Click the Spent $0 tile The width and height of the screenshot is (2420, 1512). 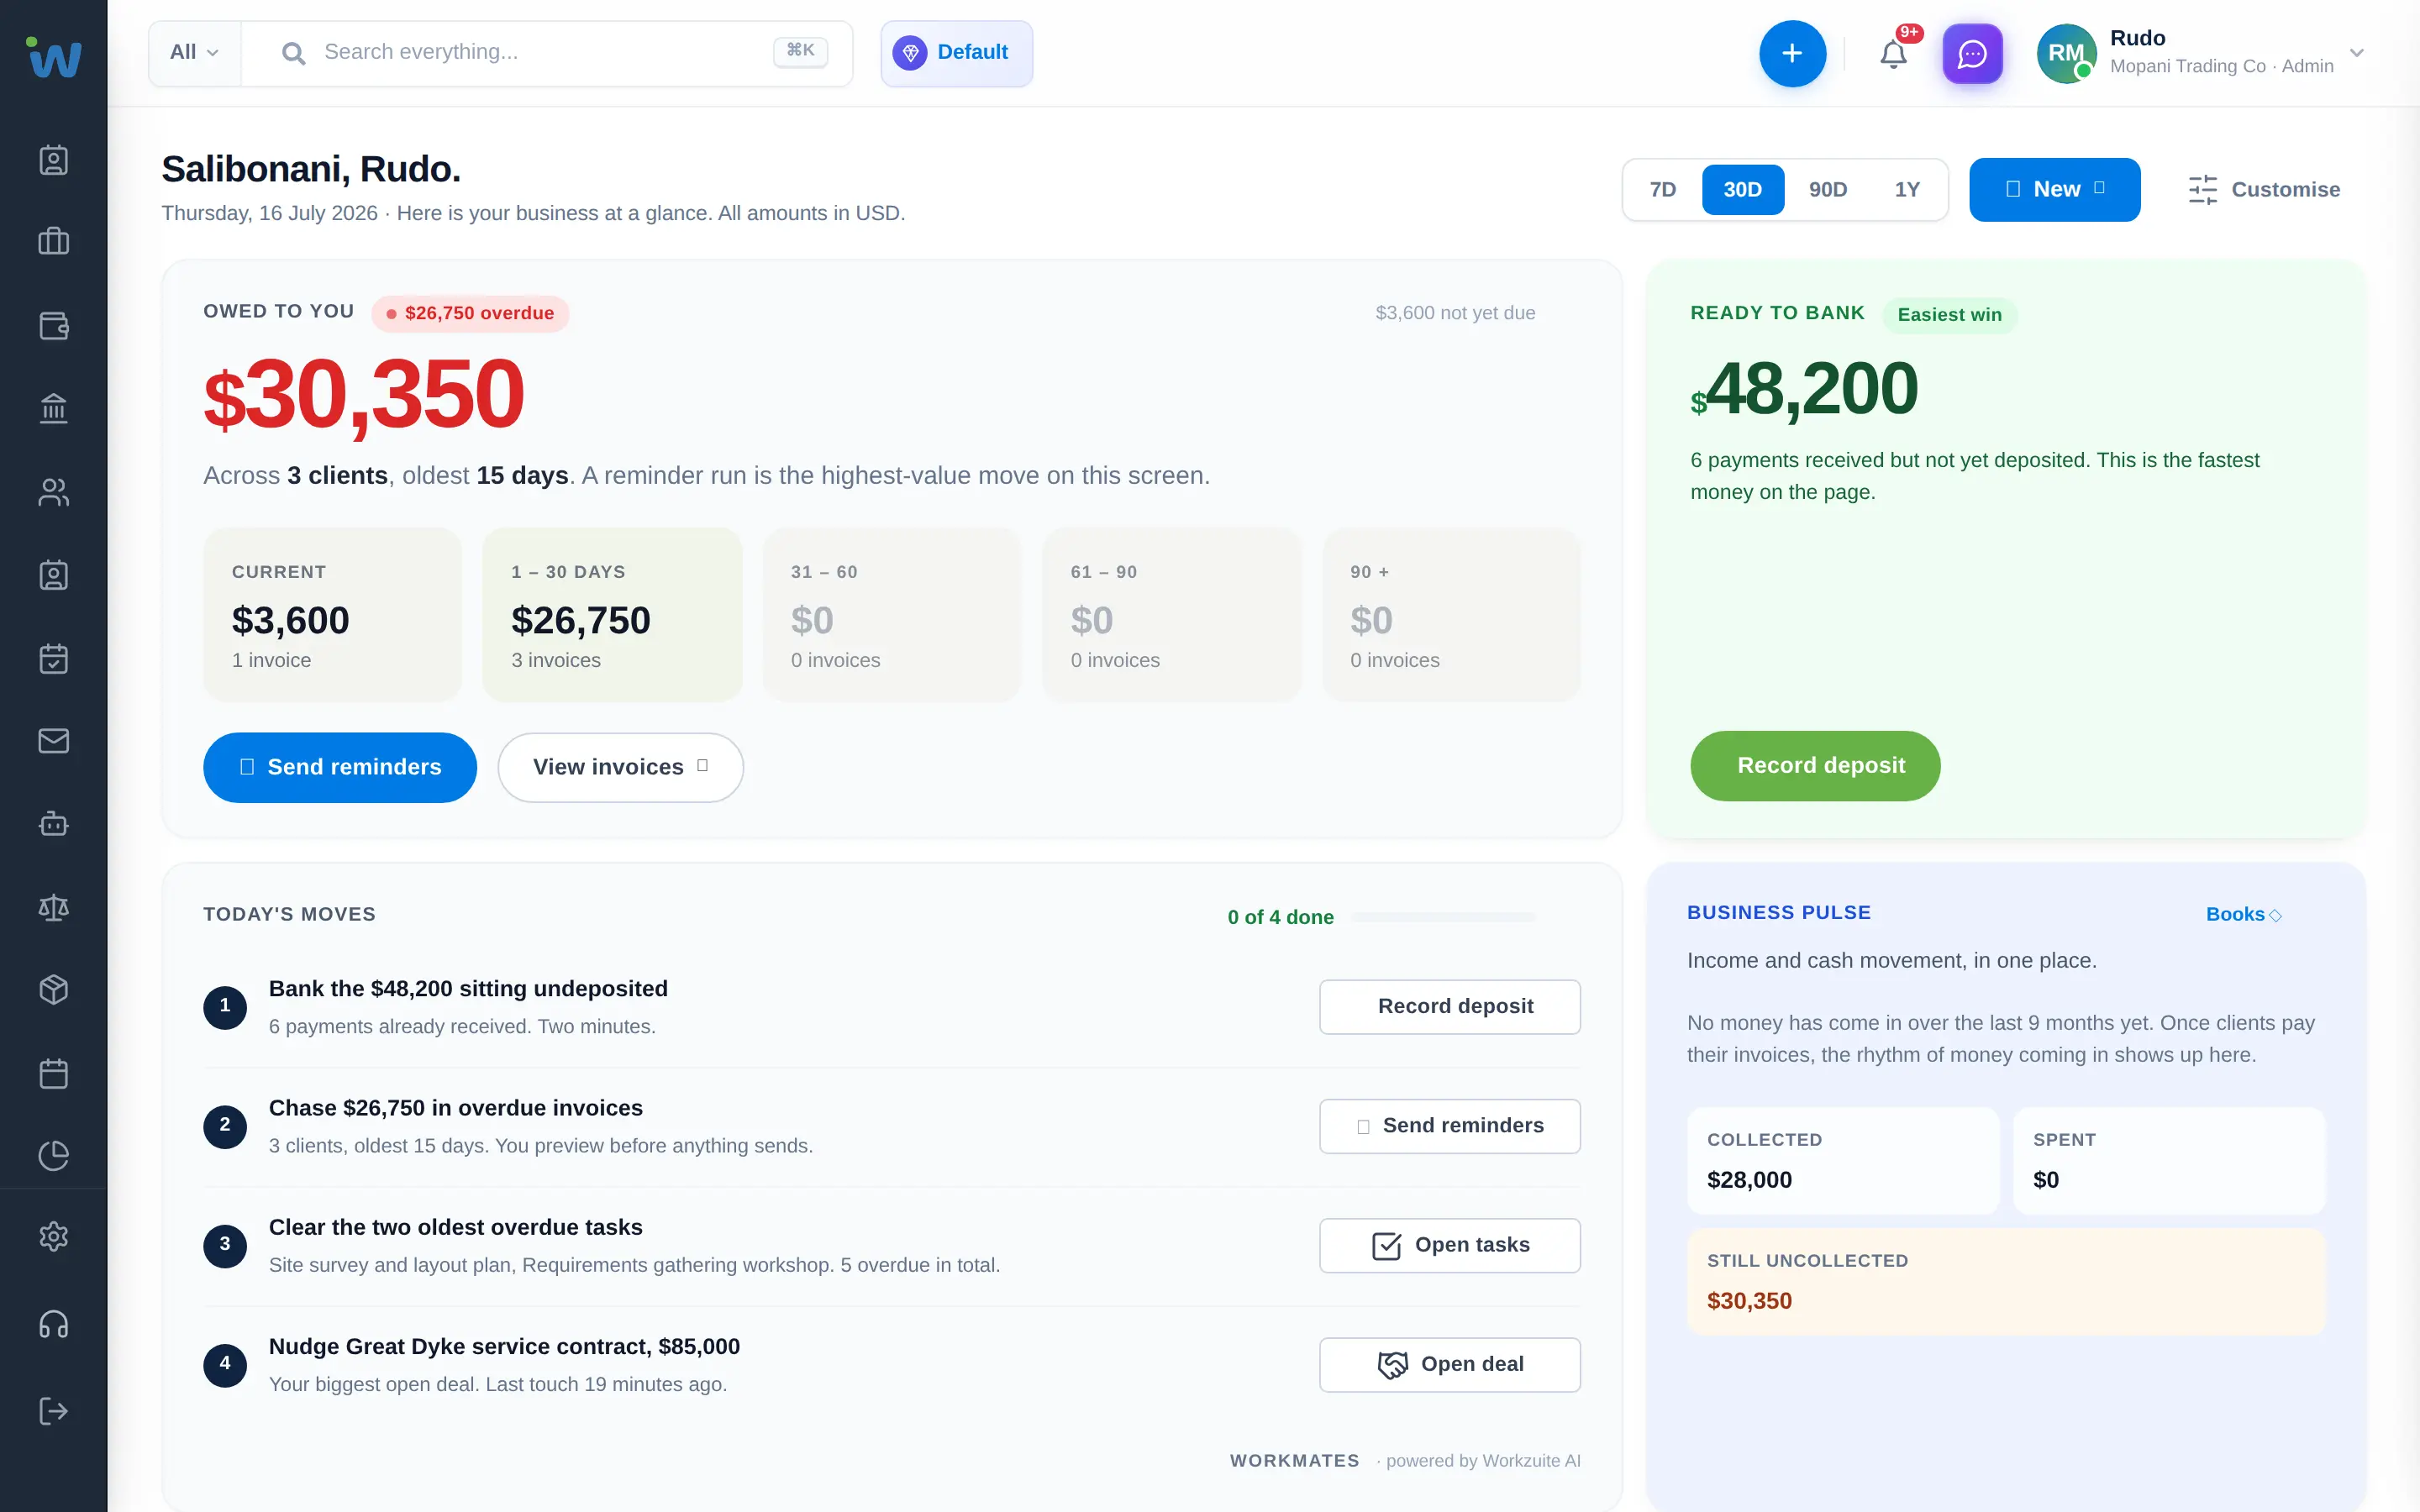2169,1160
